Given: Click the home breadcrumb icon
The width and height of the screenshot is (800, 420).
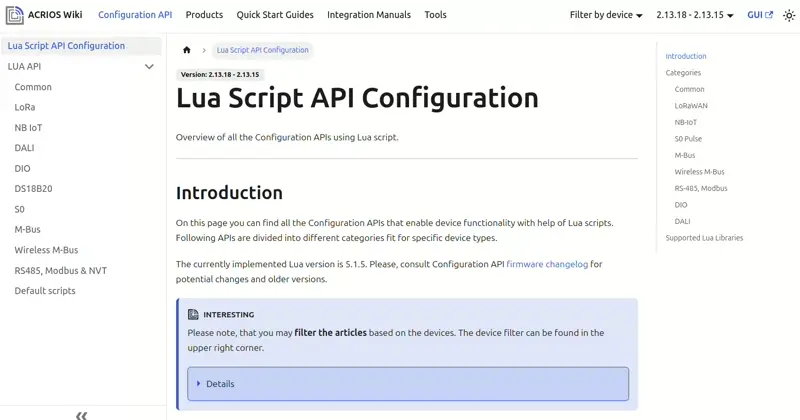Looking at the screenshot, I should (186, 50).
